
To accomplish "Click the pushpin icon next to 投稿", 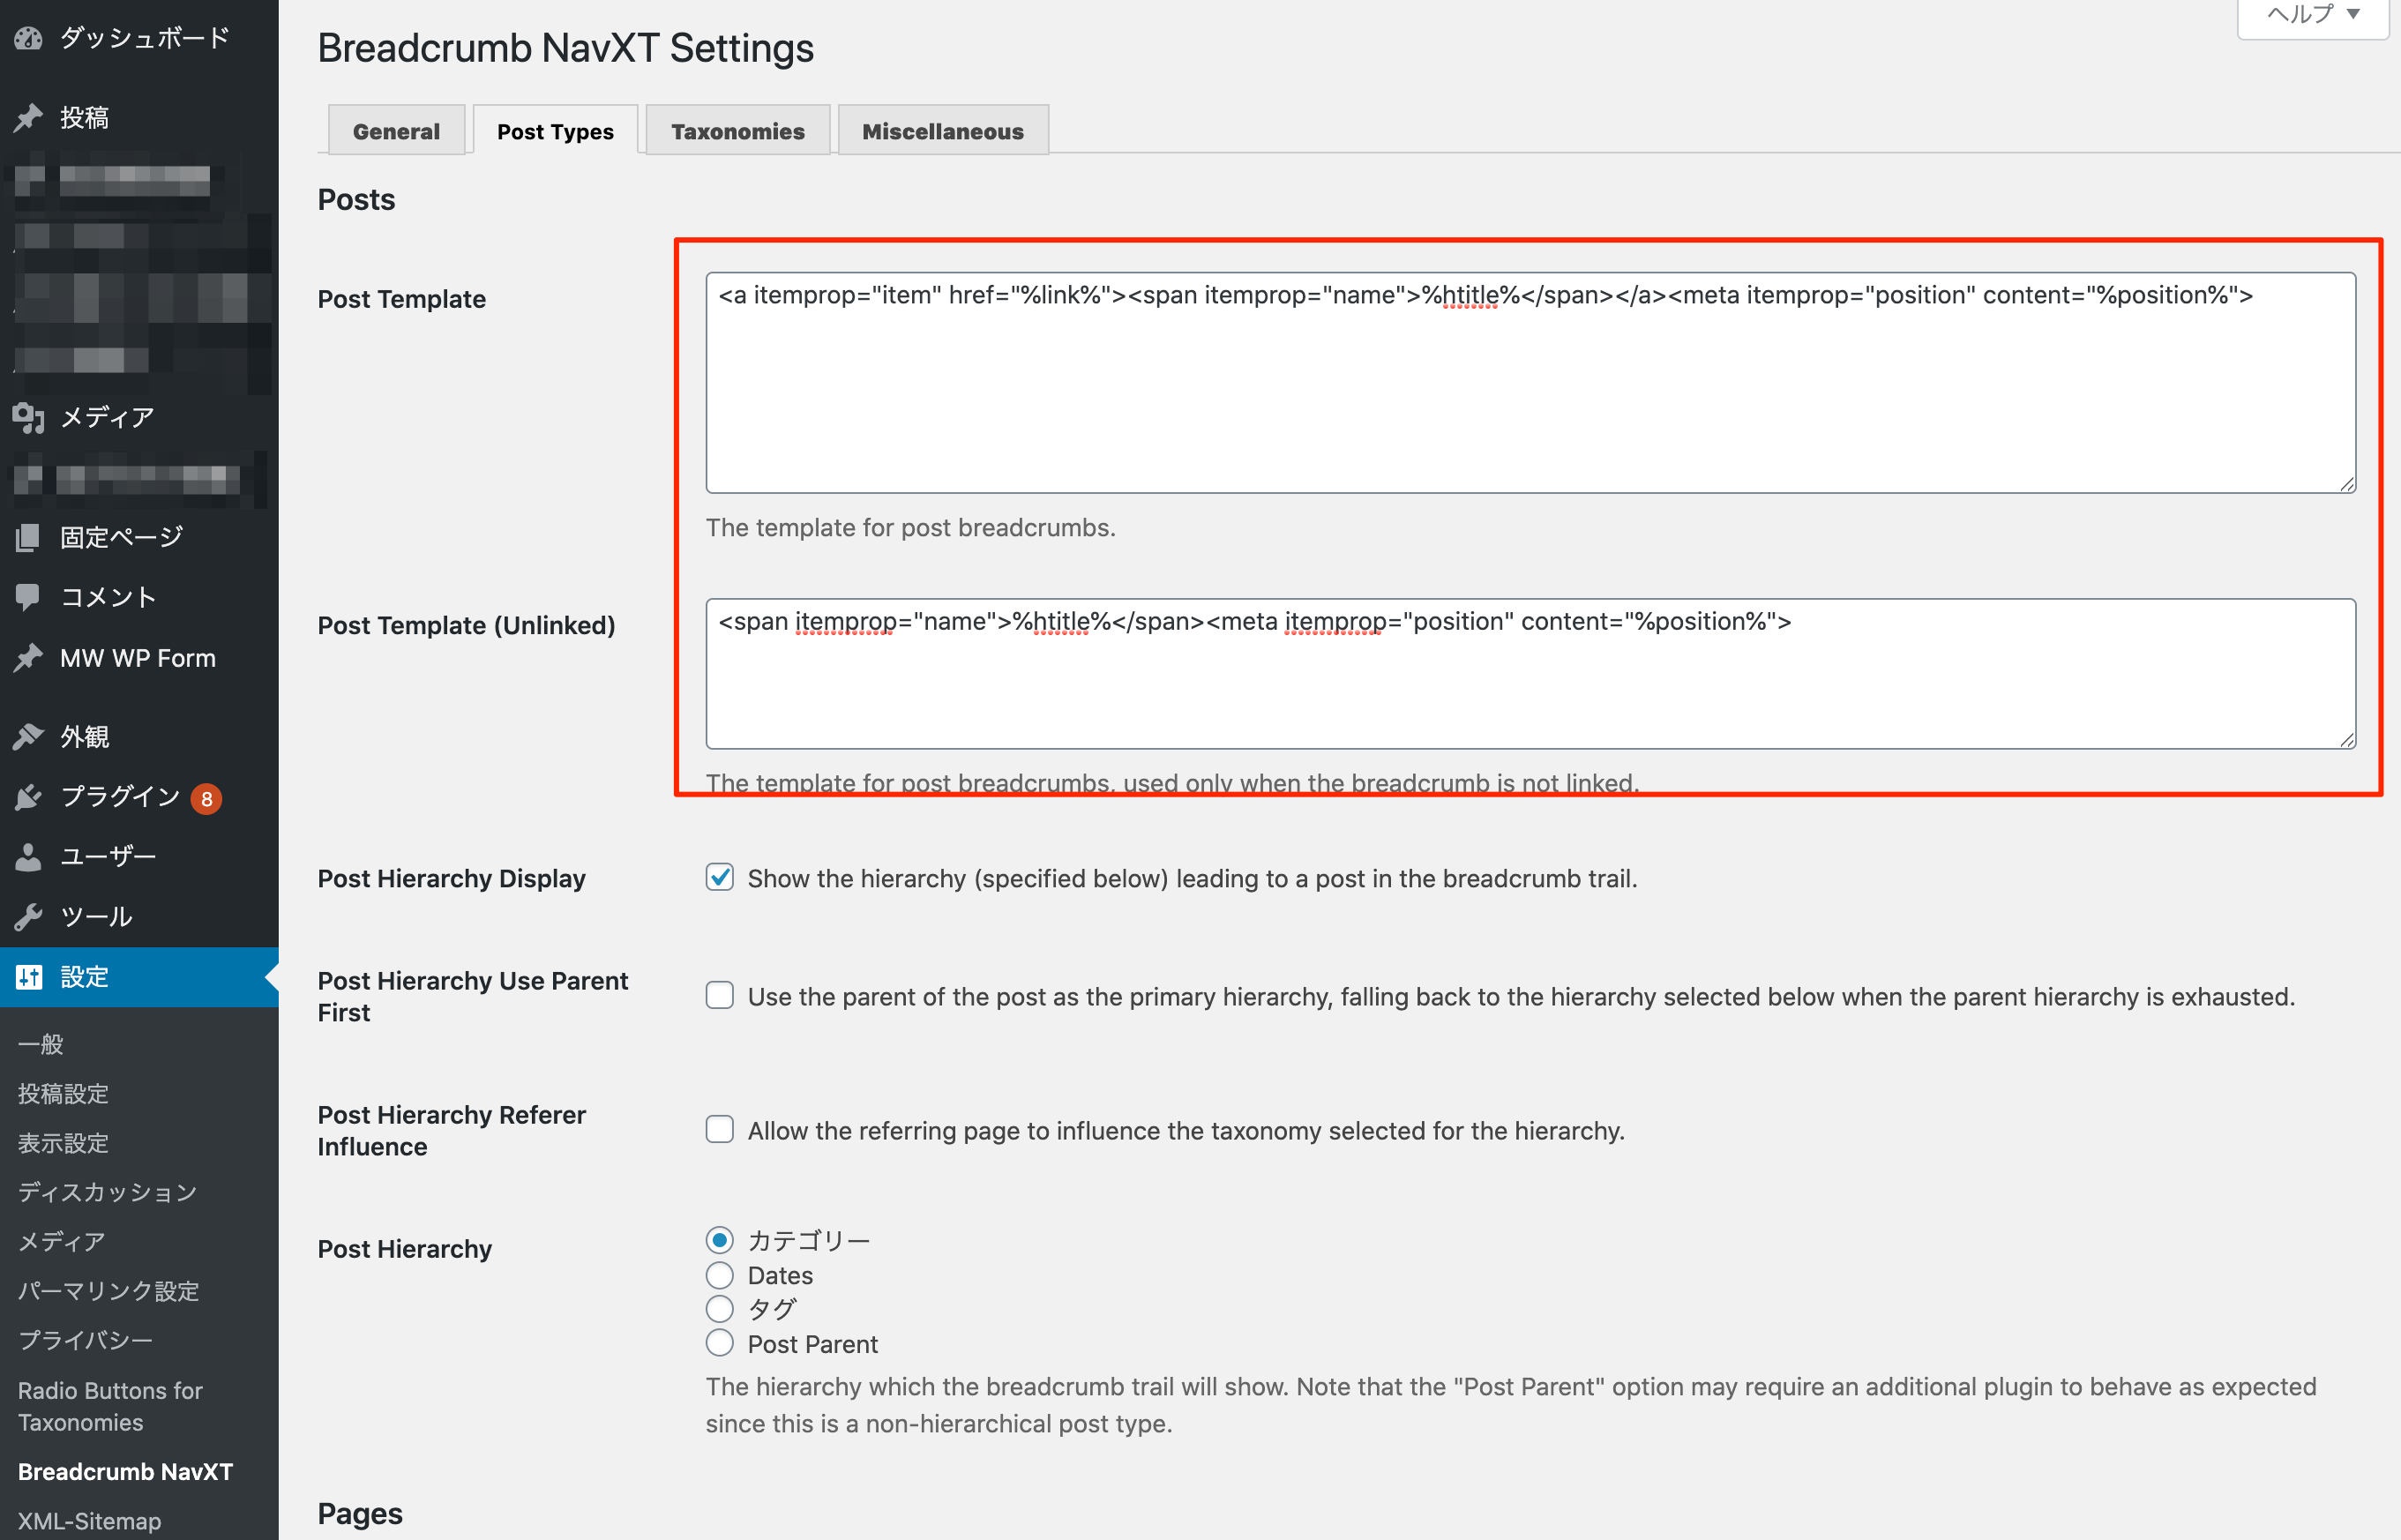I will tap(29, 117).
